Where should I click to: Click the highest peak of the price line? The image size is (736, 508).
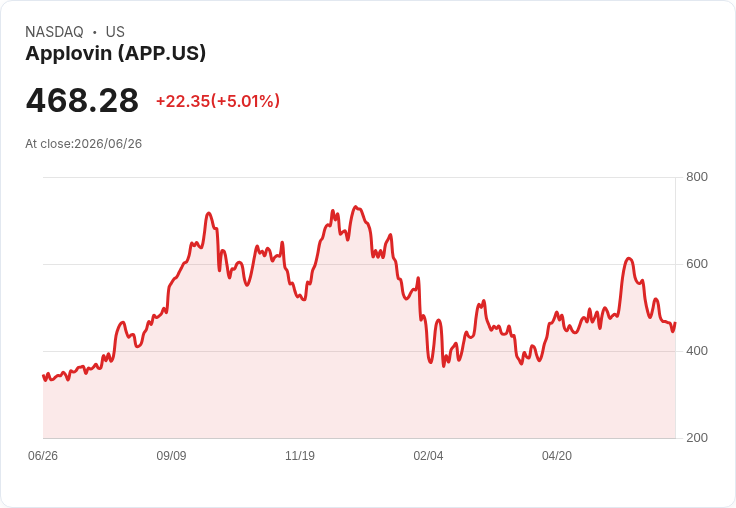click(355, 207)
